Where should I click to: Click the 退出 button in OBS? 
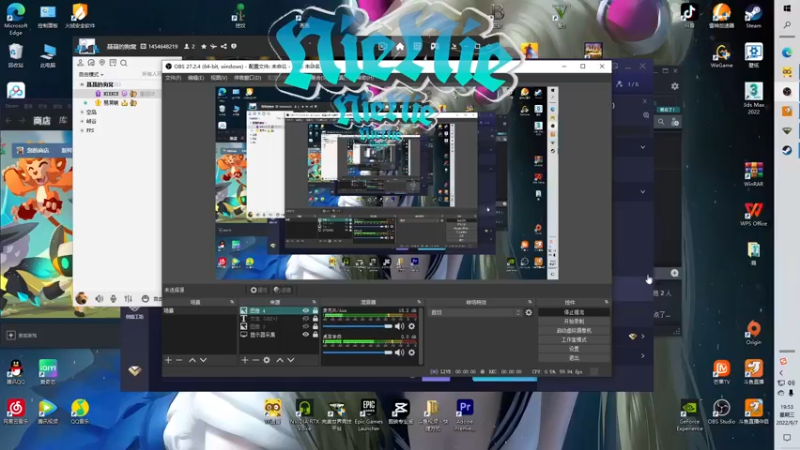click(573, 358)
